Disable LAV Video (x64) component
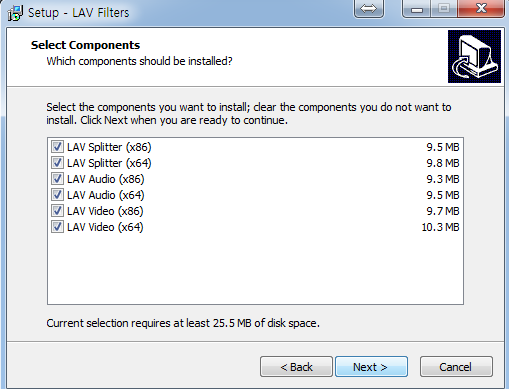The image size is (509, 389). click(57, 227)
